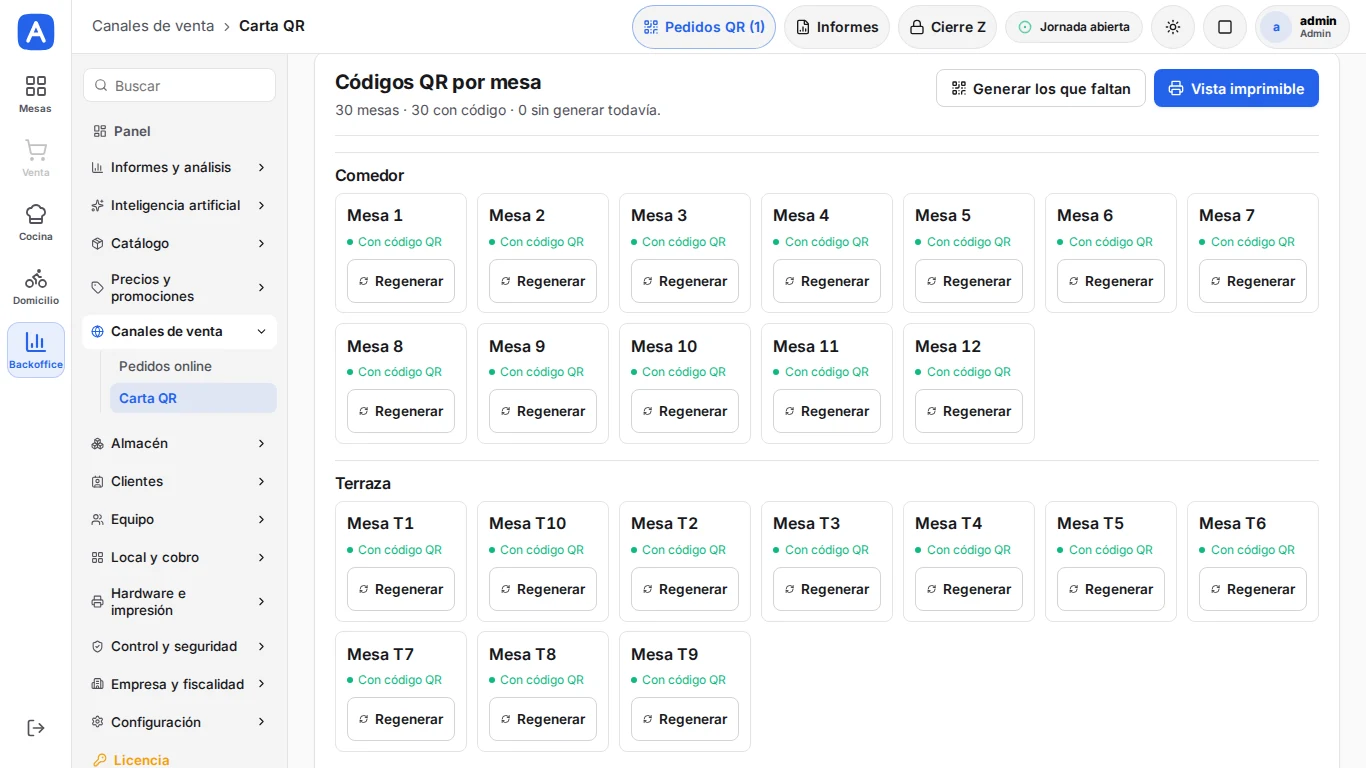The image size is (1366, 768).
Task: Click the Canales de venta breadcrumb
Action: pyautogui.click(x=153, y=26)
